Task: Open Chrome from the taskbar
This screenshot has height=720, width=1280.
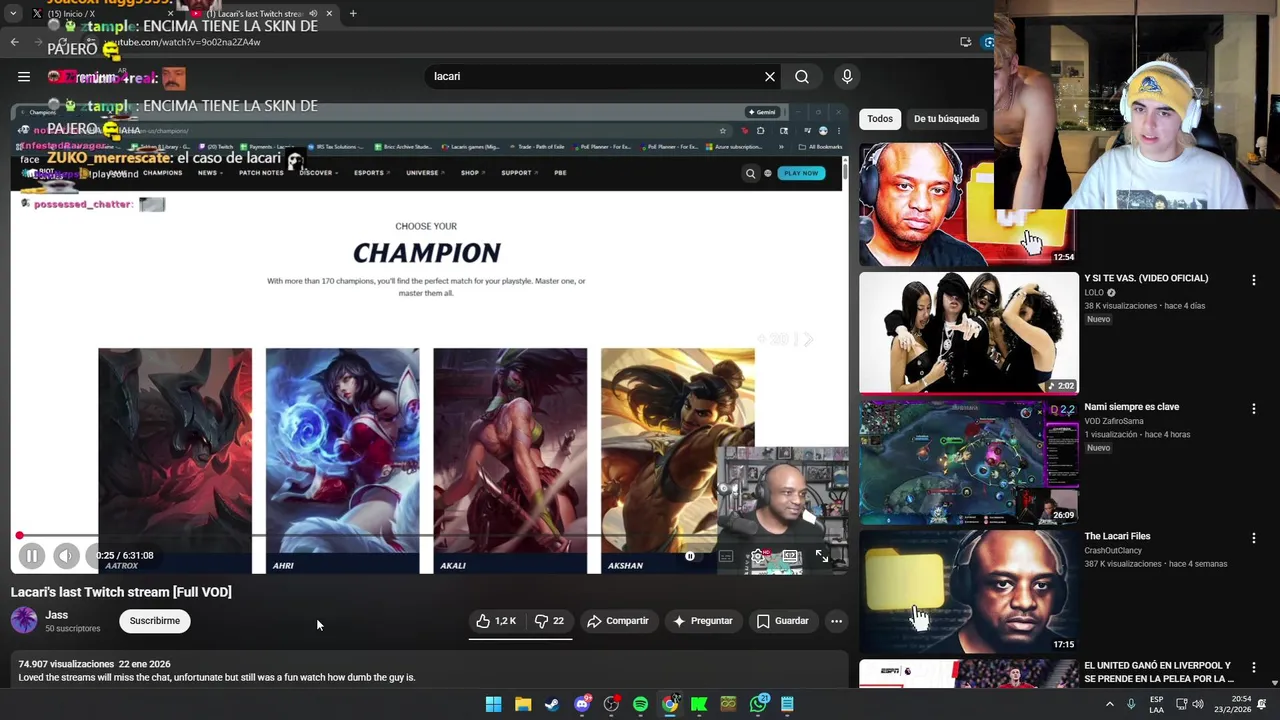Action: click(x=670, y=704)
